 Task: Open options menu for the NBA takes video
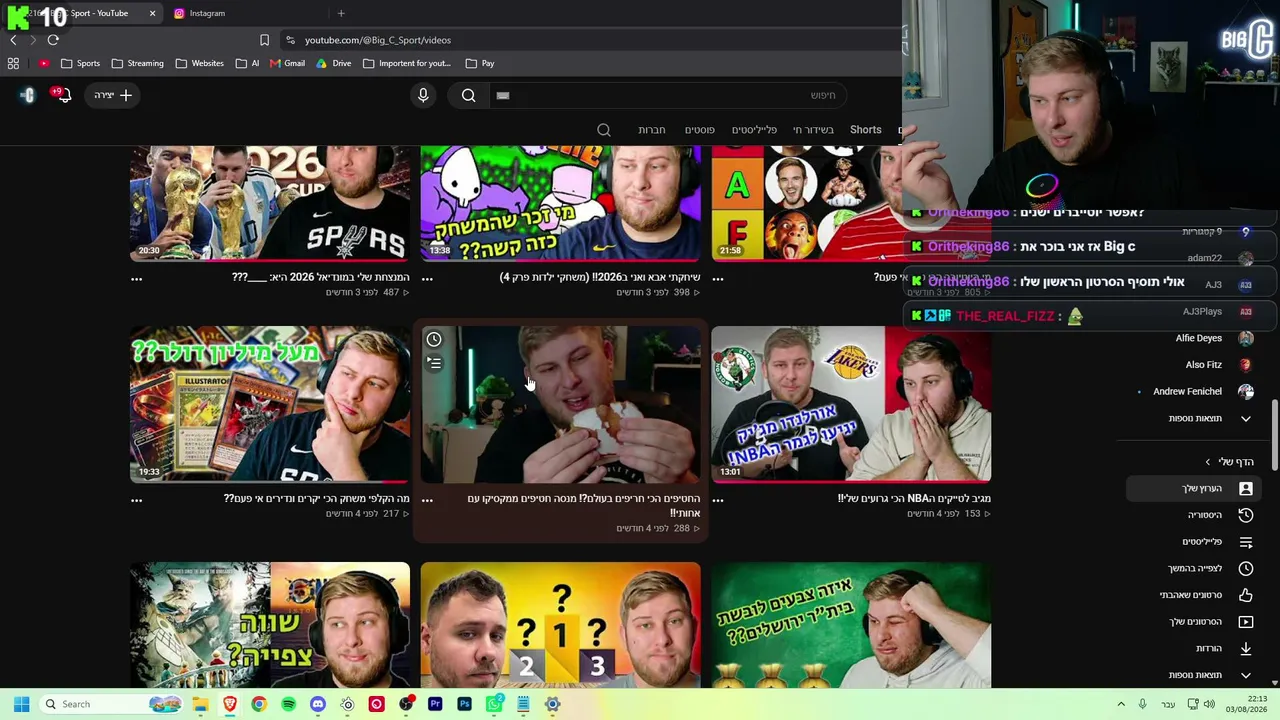pos(718,499)
